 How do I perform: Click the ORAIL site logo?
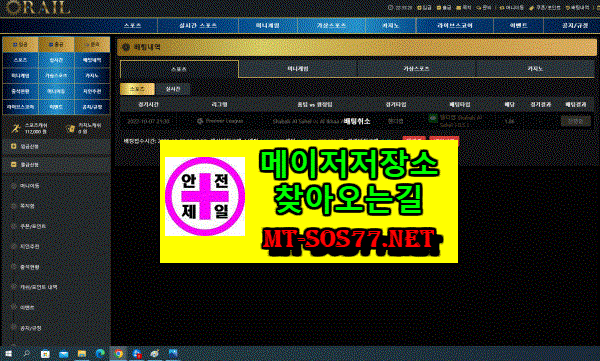tap(38, 7)
